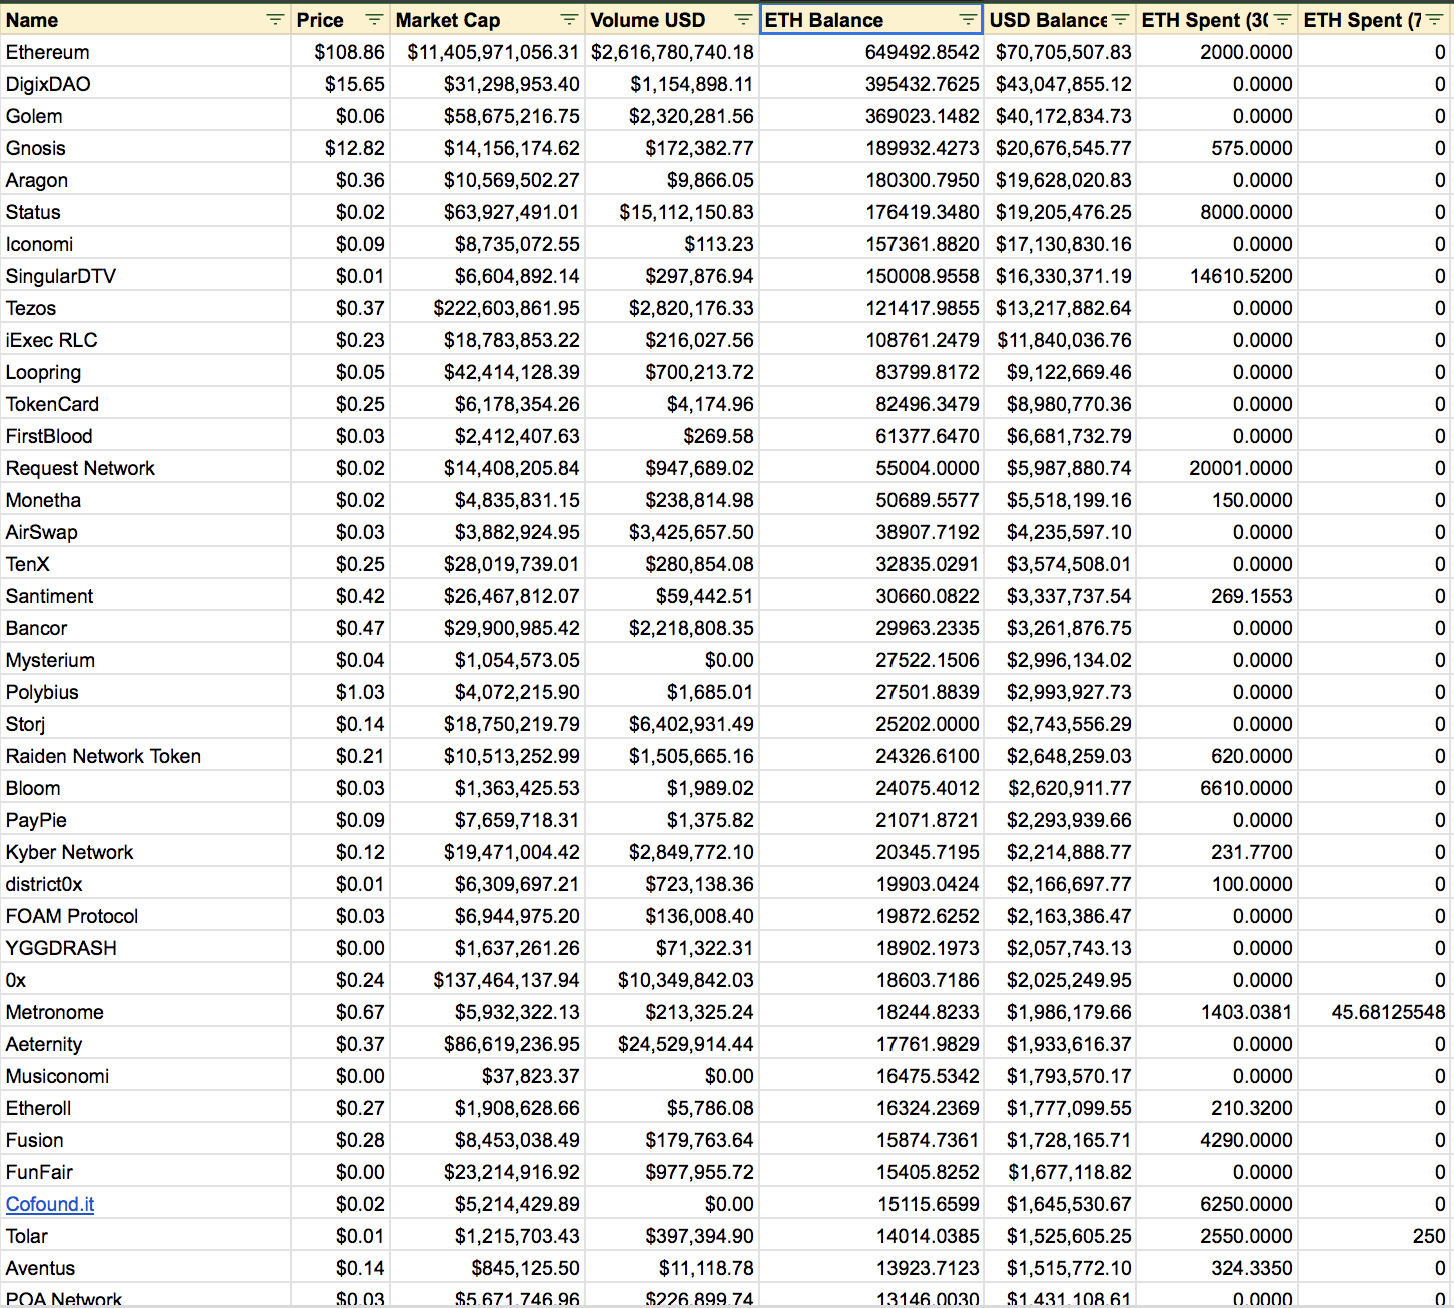
Task: Expand the last ETH Spent column filter
Action: 1434,20
